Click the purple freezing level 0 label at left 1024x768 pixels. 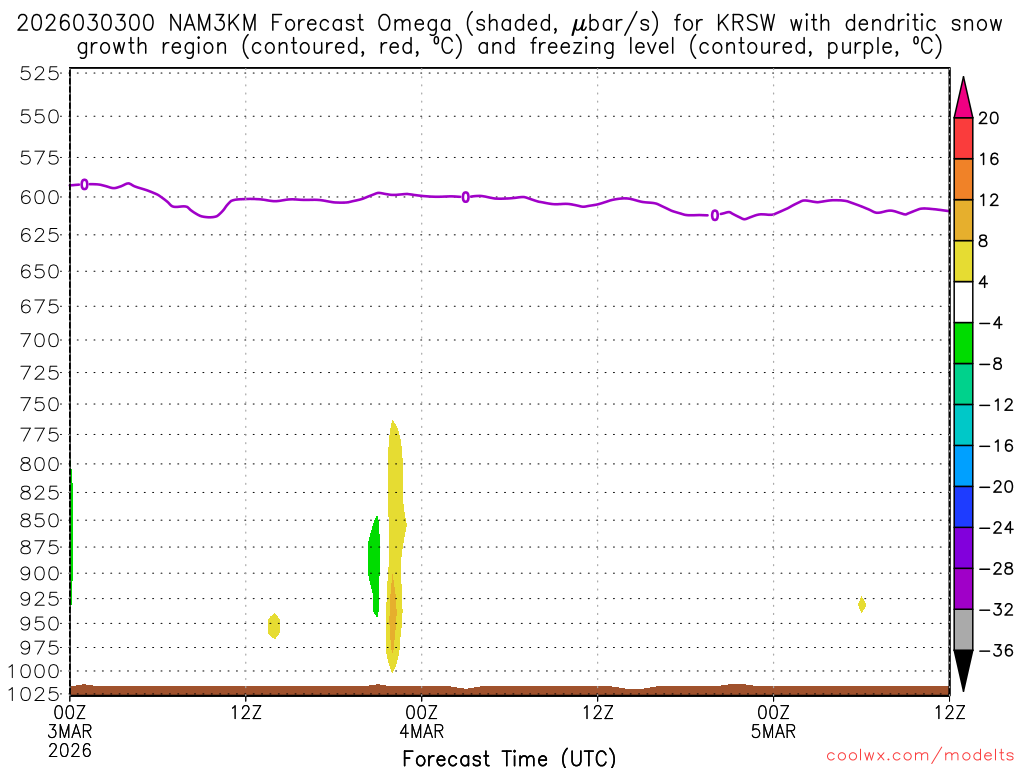click(x=84, y=185)
